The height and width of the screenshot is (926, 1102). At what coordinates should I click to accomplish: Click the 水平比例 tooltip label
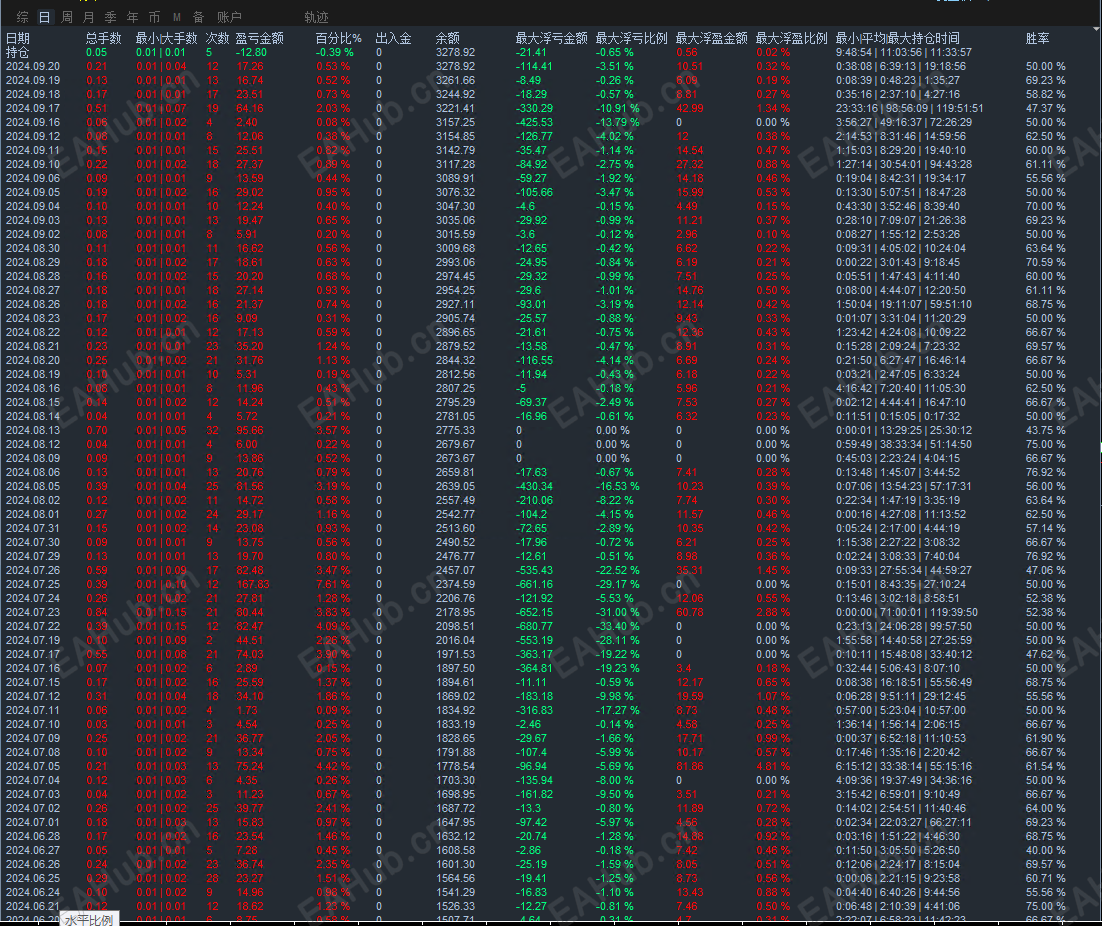click(x=89, y=920)
